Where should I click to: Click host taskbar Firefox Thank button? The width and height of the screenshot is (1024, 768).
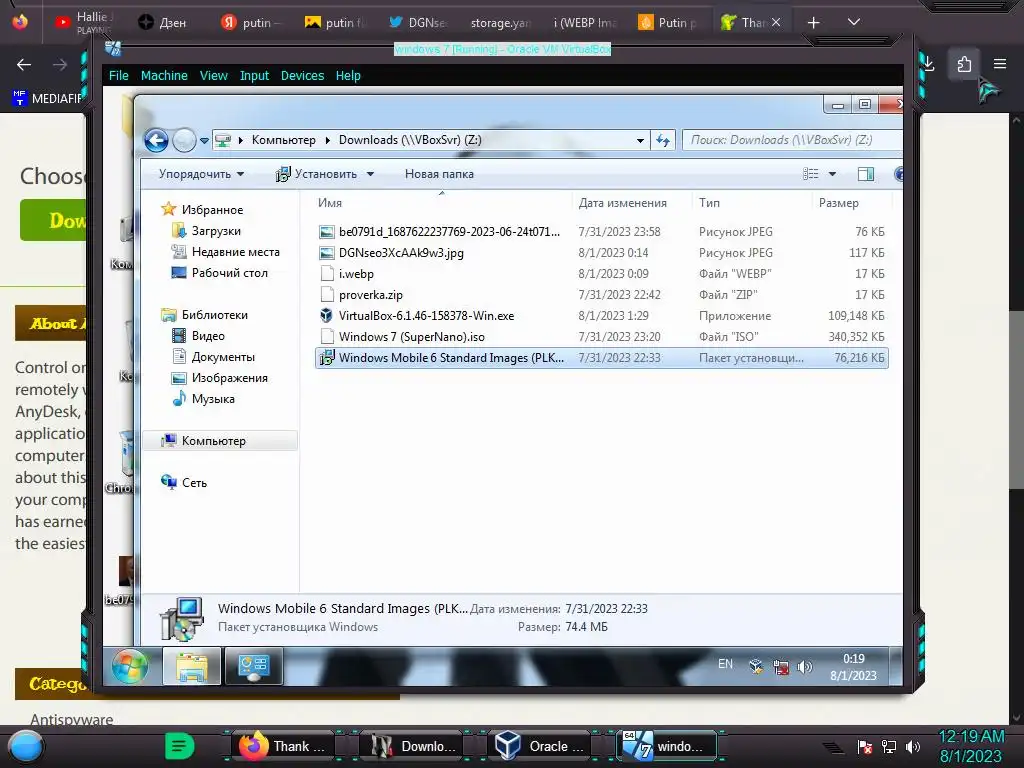coord(282,746)
